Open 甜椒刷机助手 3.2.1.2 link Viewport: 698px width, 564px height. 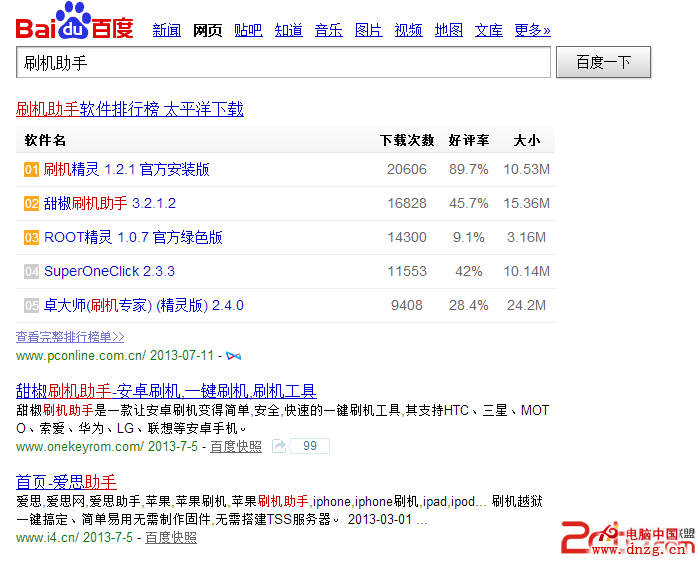(x=110, y=203)
